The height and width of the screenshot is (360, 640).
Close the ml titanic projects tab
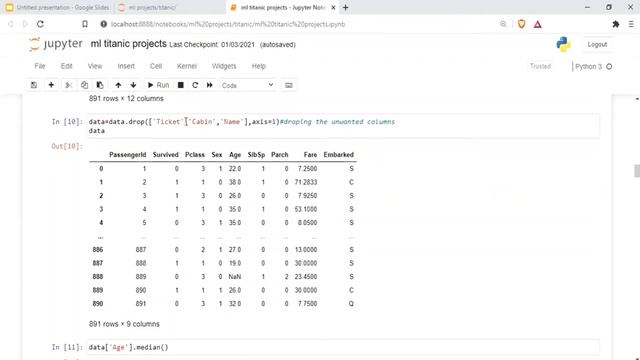coord(333,7)
